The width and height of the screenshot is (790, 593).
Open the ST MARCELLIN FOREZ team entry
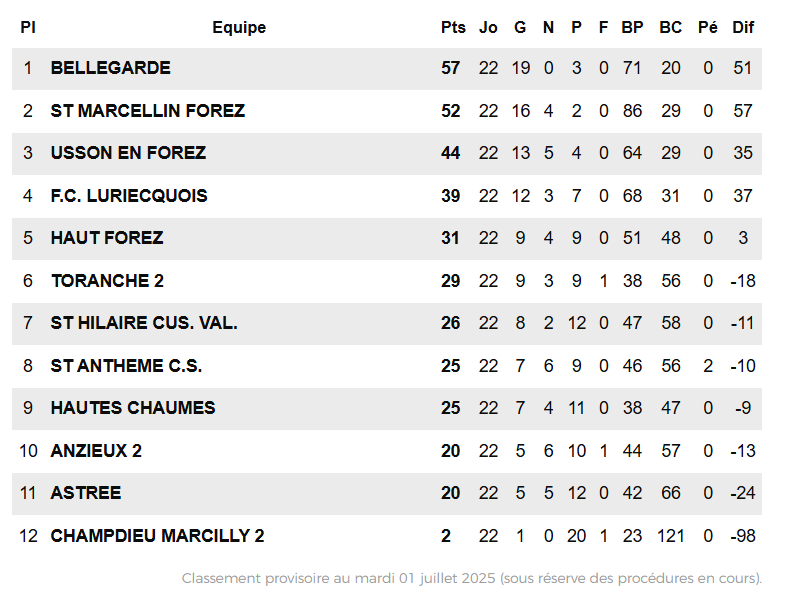coord(148,110)
